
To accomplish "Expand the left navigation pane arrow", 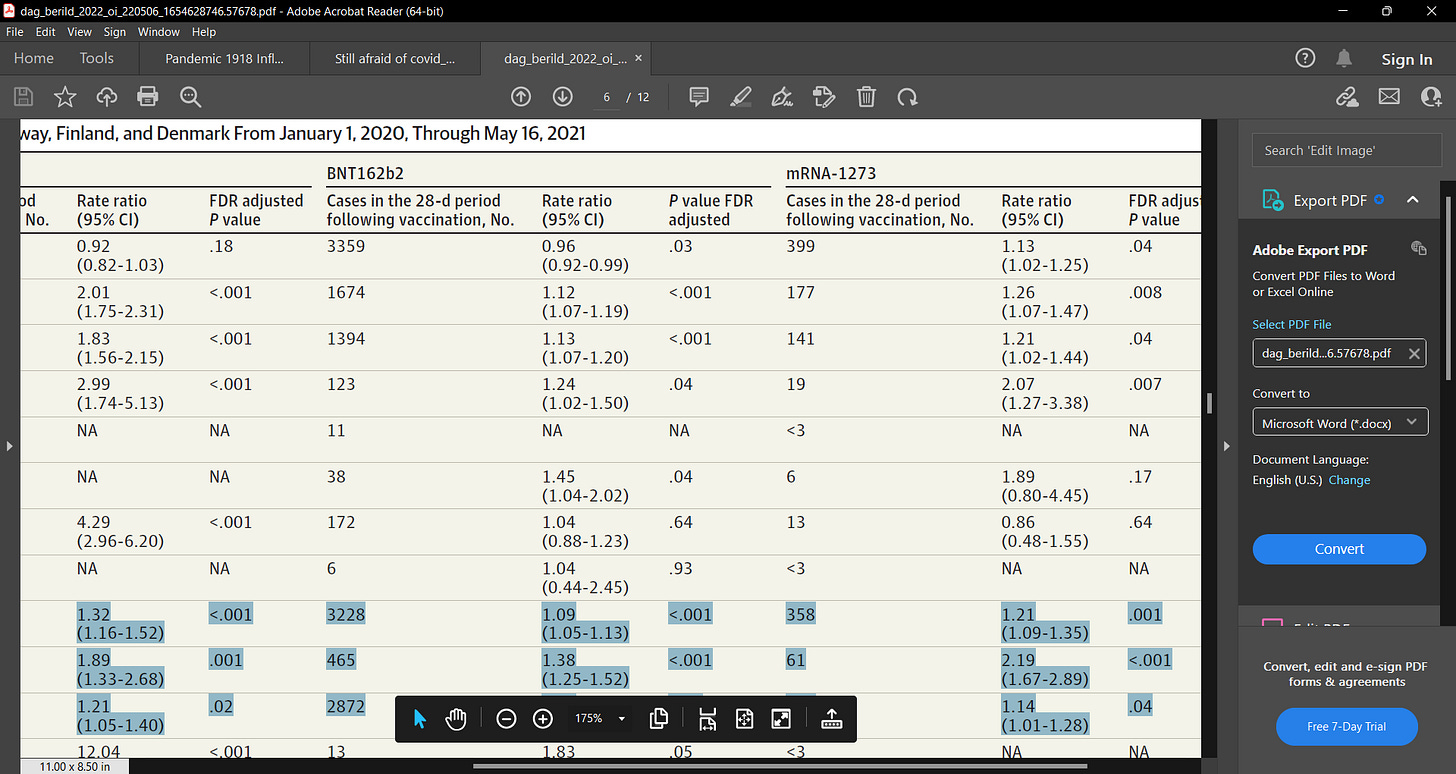I will [9, 445].
